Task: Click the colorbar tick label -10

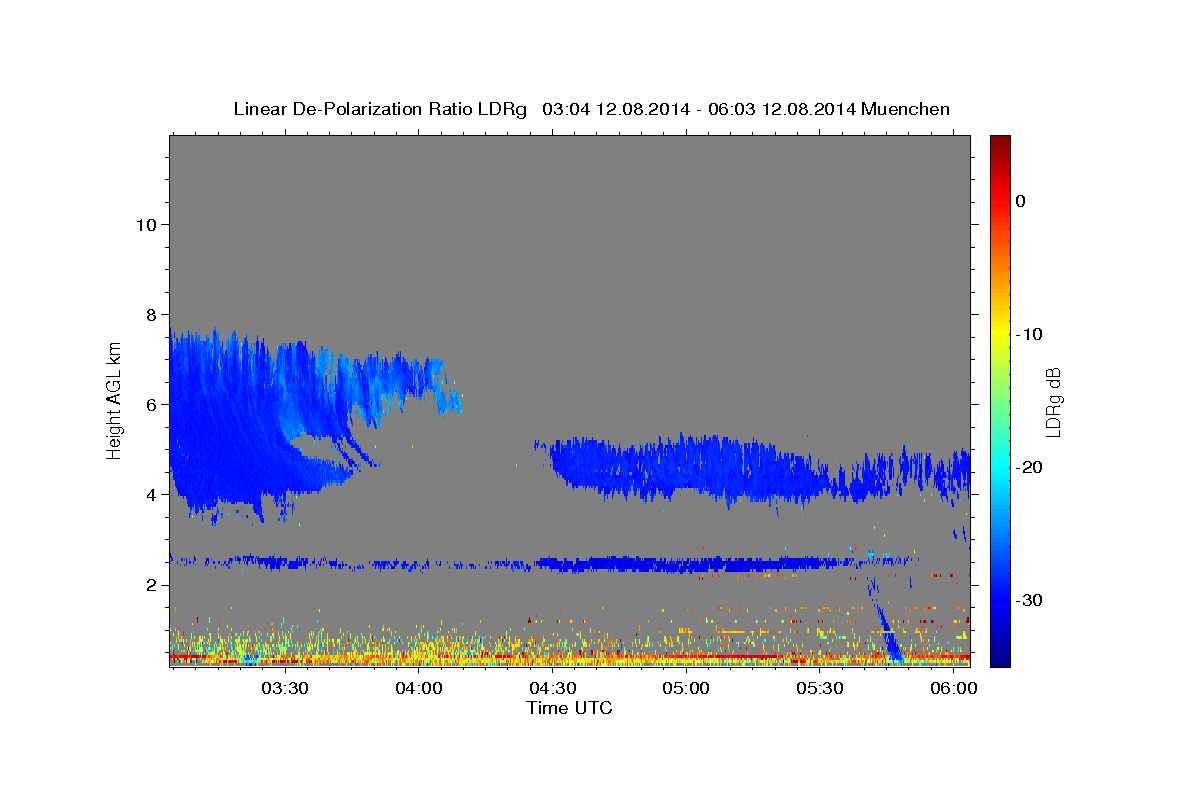Action: [x=1030, y=334]
